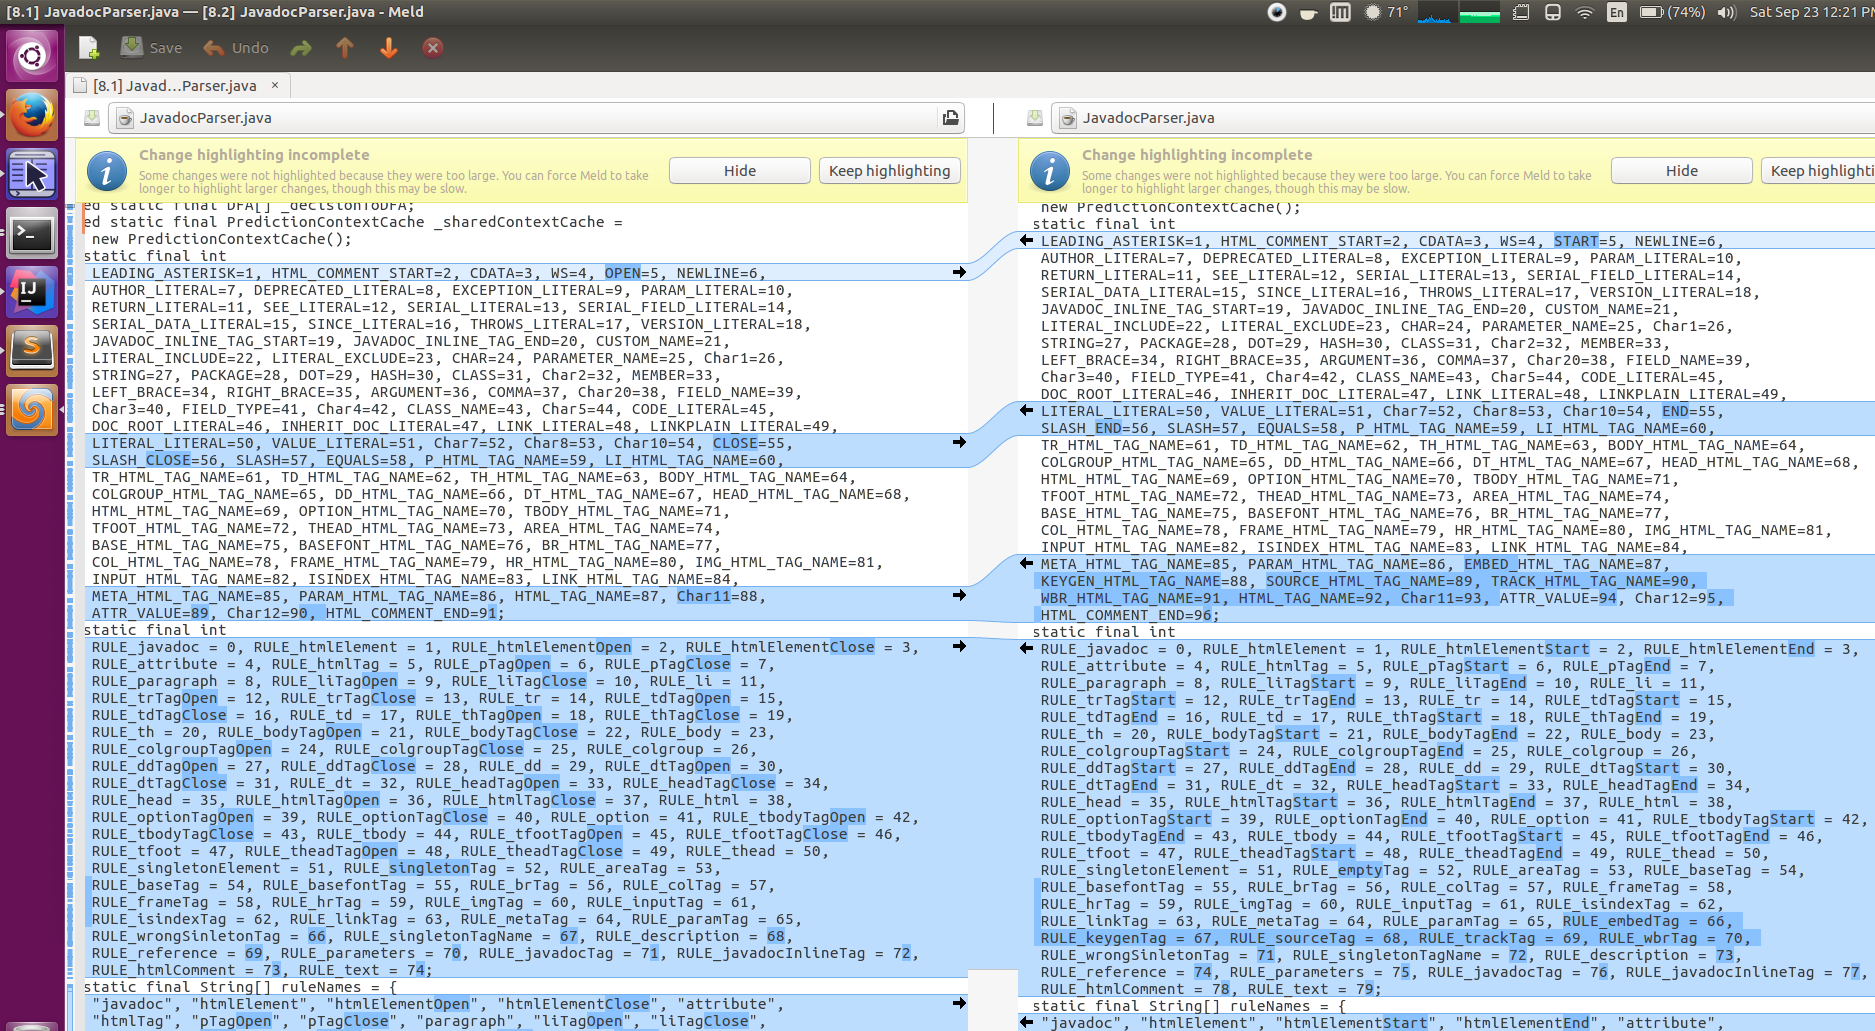
Task: Click HTML_COMMENT_END=96 in the right pane
Action: 1126,615
